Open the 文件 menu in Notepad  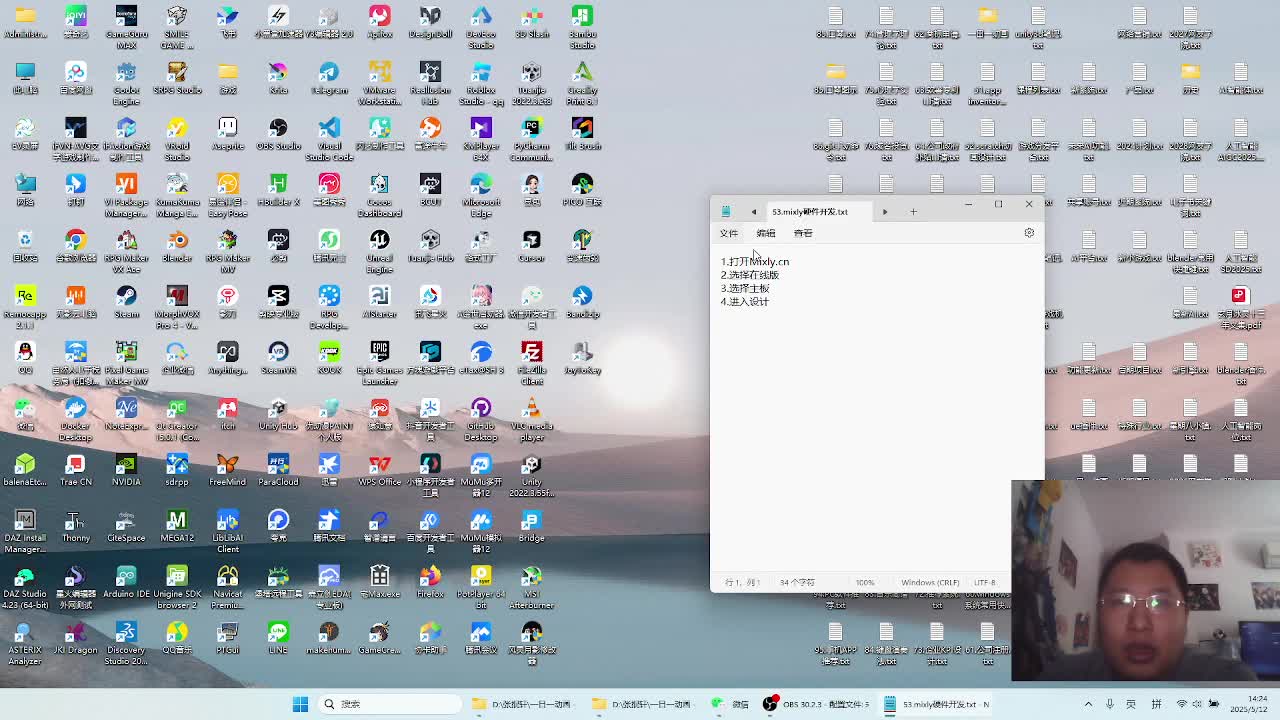[x=728, y=233]
